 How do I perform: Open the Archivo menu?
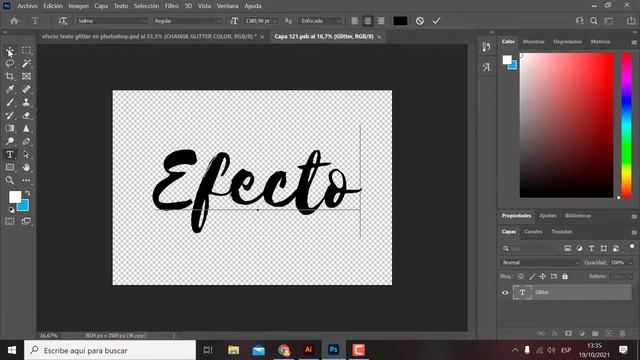[x=27, y=6]
